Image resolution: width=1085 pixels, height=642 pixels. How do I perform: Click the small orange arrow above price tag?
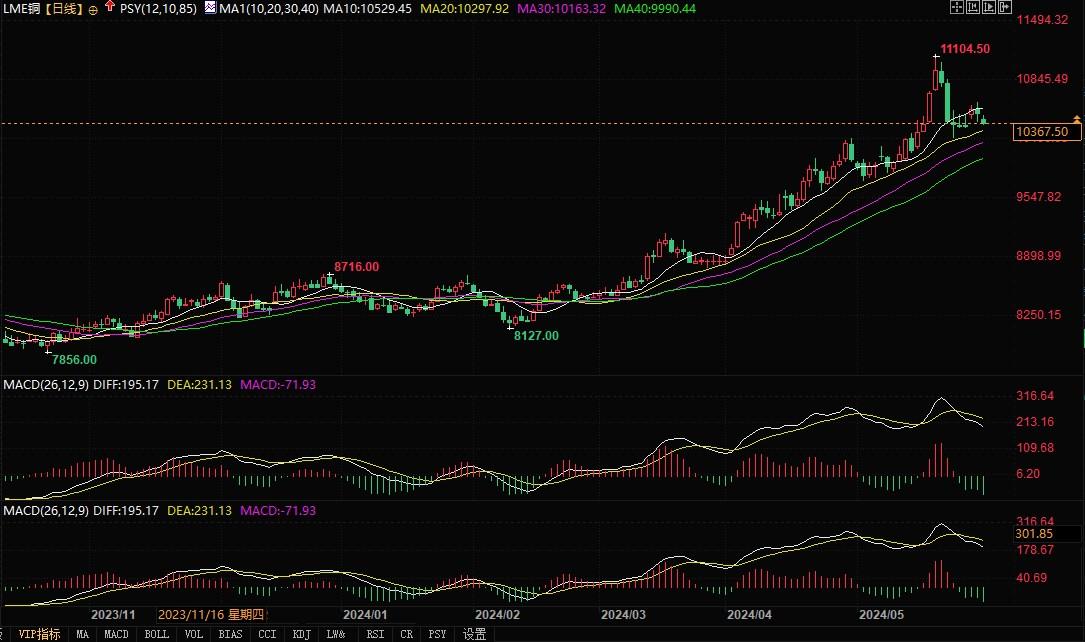[x=1077, y=120]
